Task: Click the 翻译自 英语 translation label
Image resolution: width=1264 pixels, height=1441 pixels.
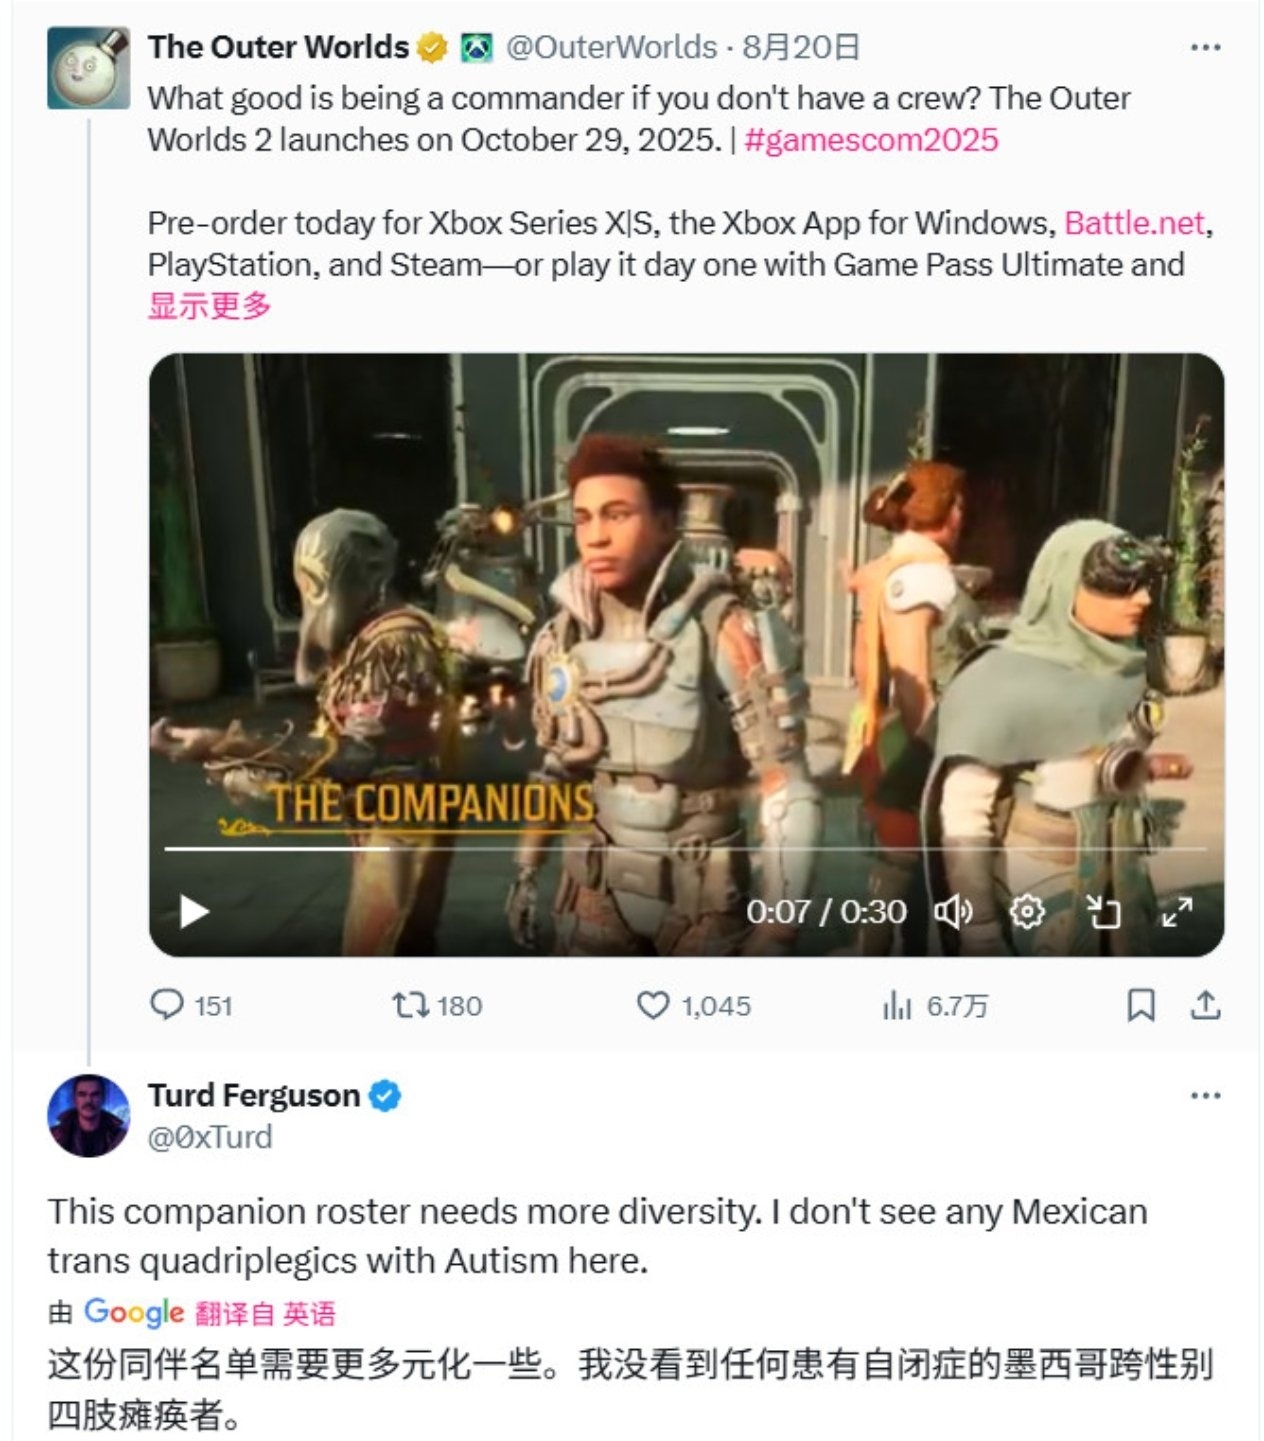Action: [265, 1313]
